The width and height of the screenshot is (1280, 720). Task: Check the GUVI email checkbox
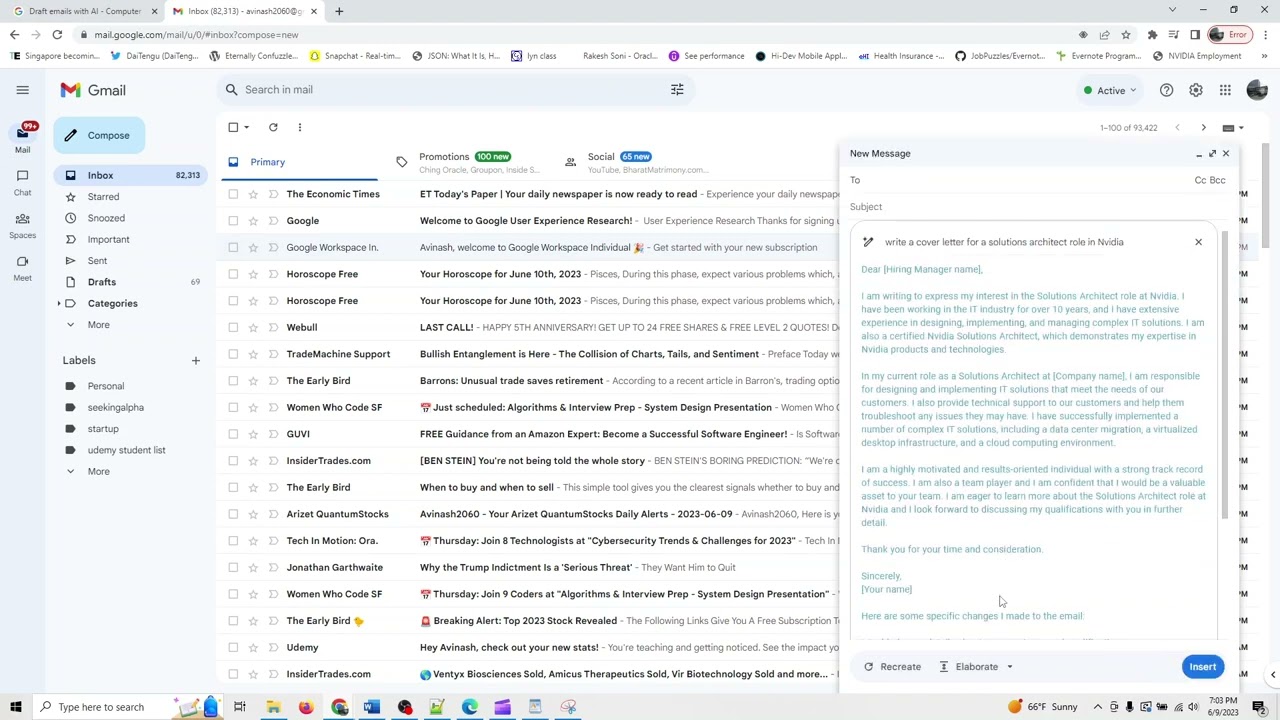click(x=233, y=434)
